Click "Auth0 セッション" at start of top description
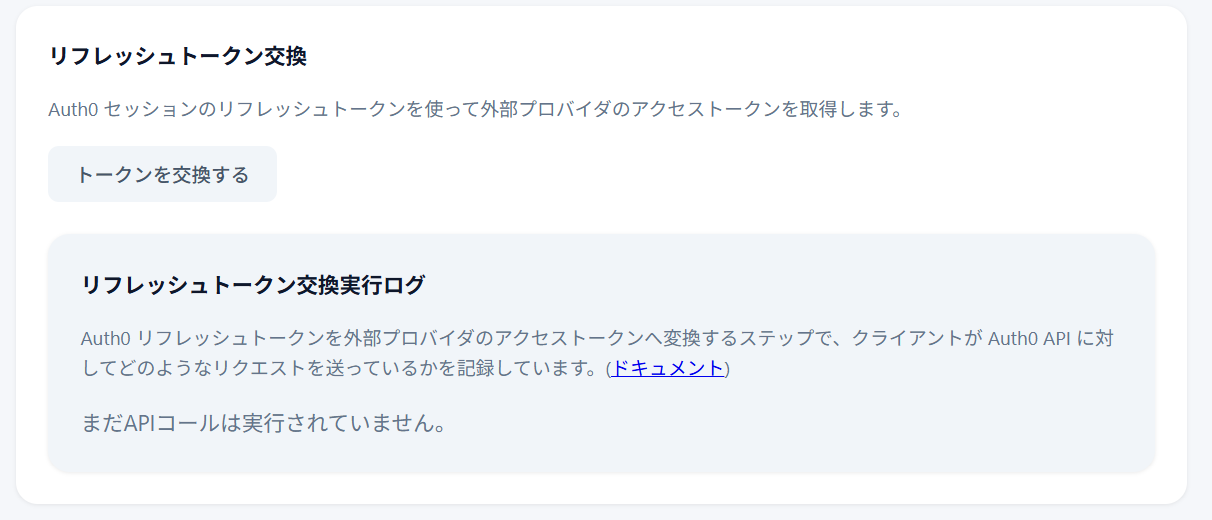 click(97, 109)
